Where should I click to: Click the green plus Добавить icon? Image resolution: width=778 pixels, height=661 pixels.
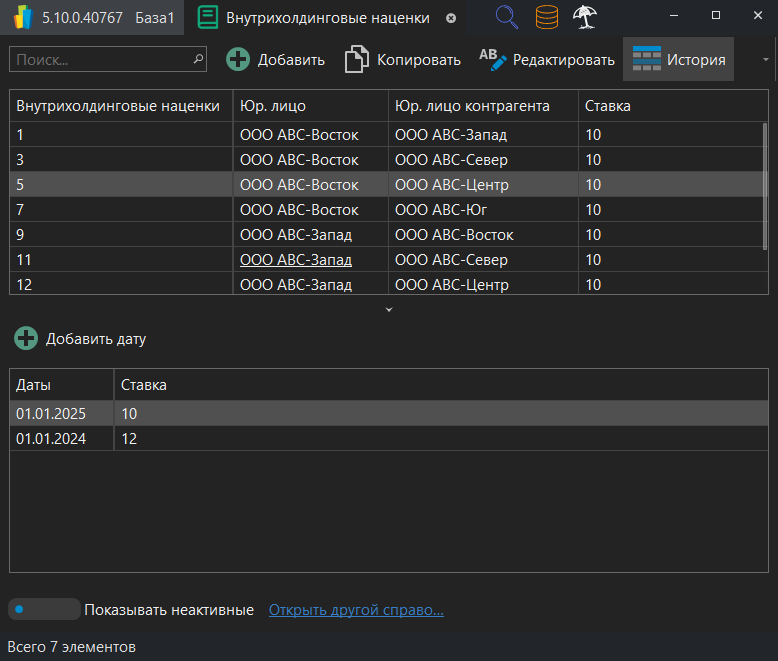(238, 59)
